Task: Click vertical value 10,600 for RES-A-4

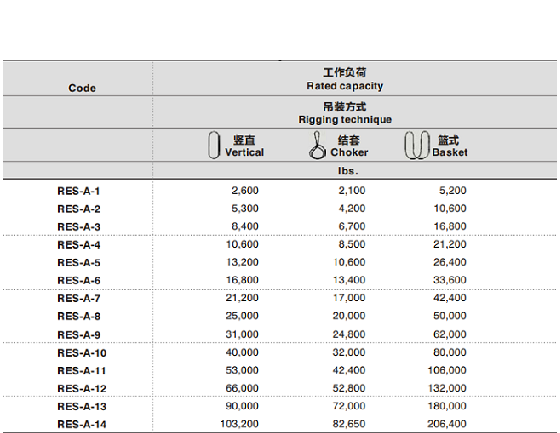Action: pos(242,244)
